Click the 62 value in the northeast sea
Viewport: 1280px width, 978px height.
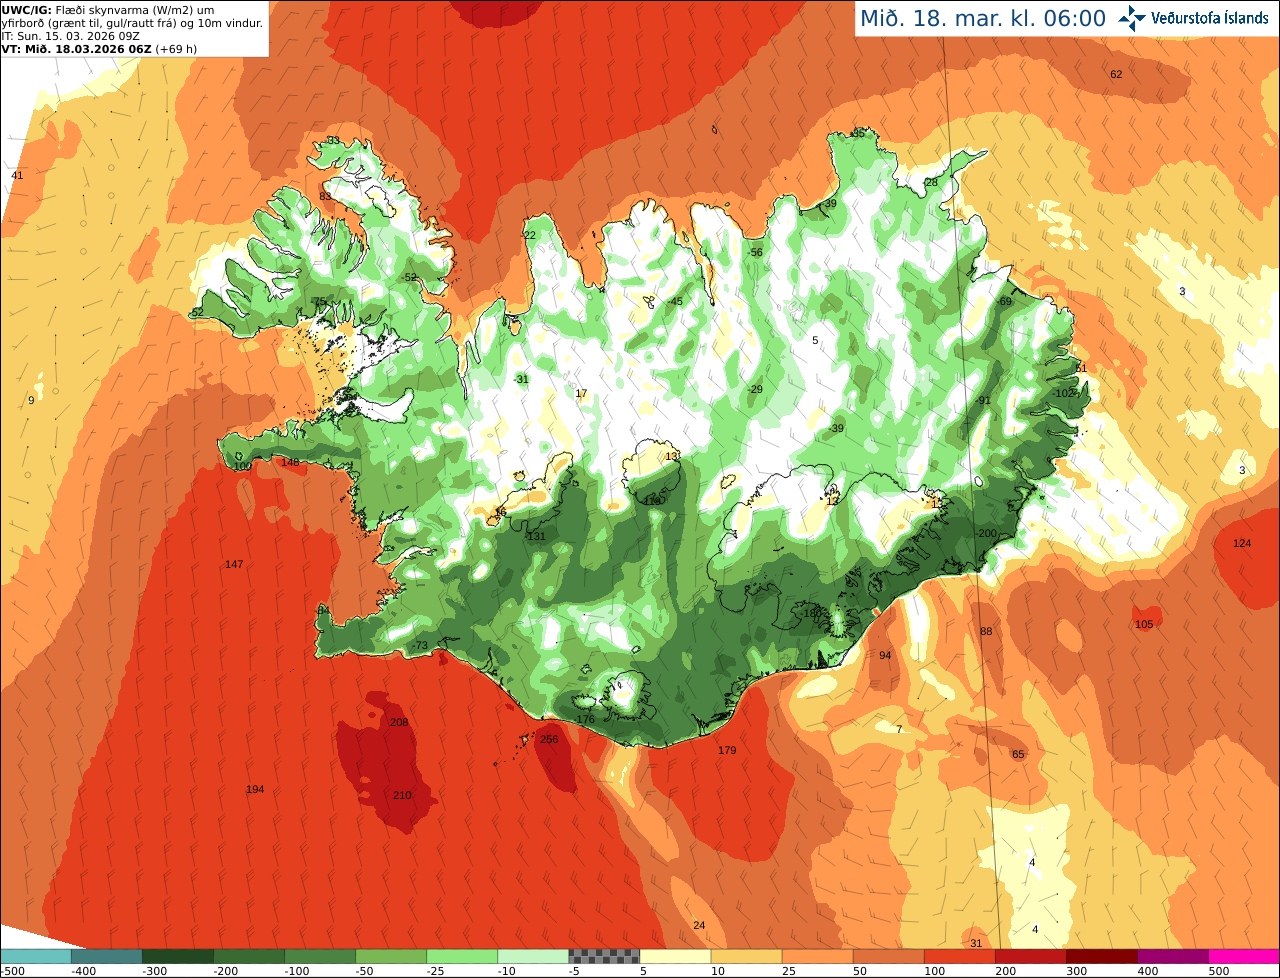point(1116,74)
